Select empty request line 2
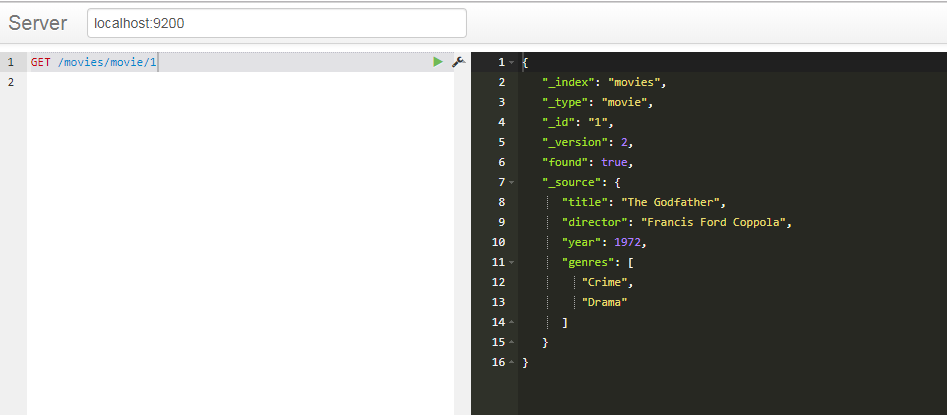947x415 pixels. 240,82
